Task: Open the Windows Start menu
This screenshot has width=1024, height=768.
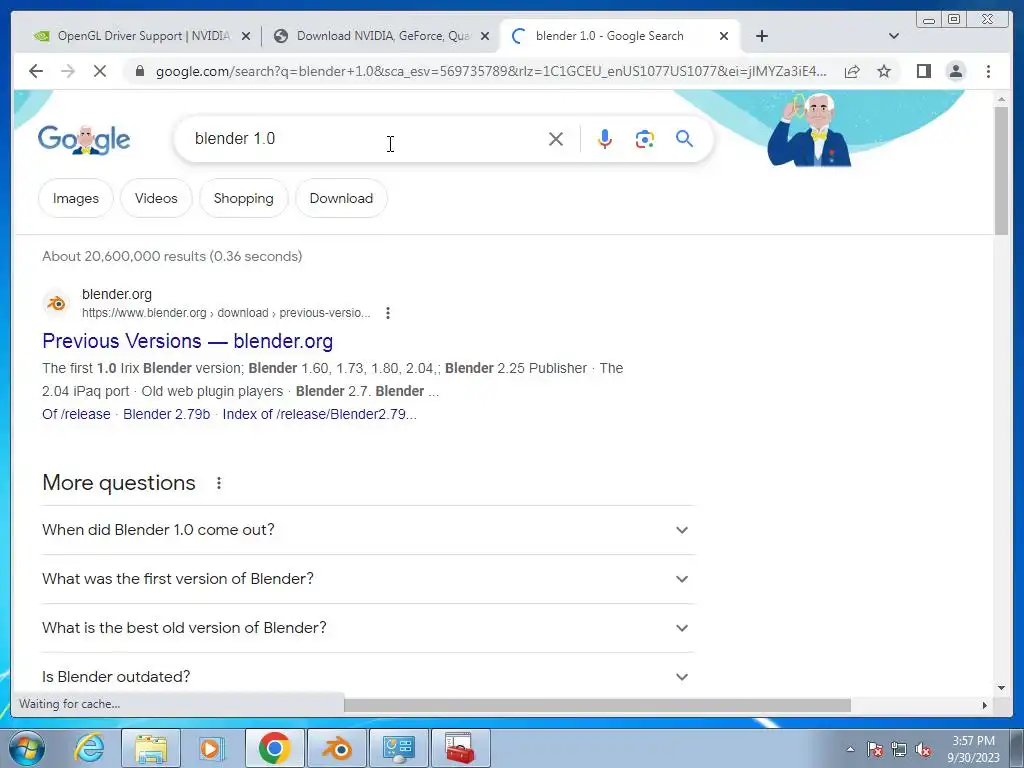Action: click(x=27, y=748)
